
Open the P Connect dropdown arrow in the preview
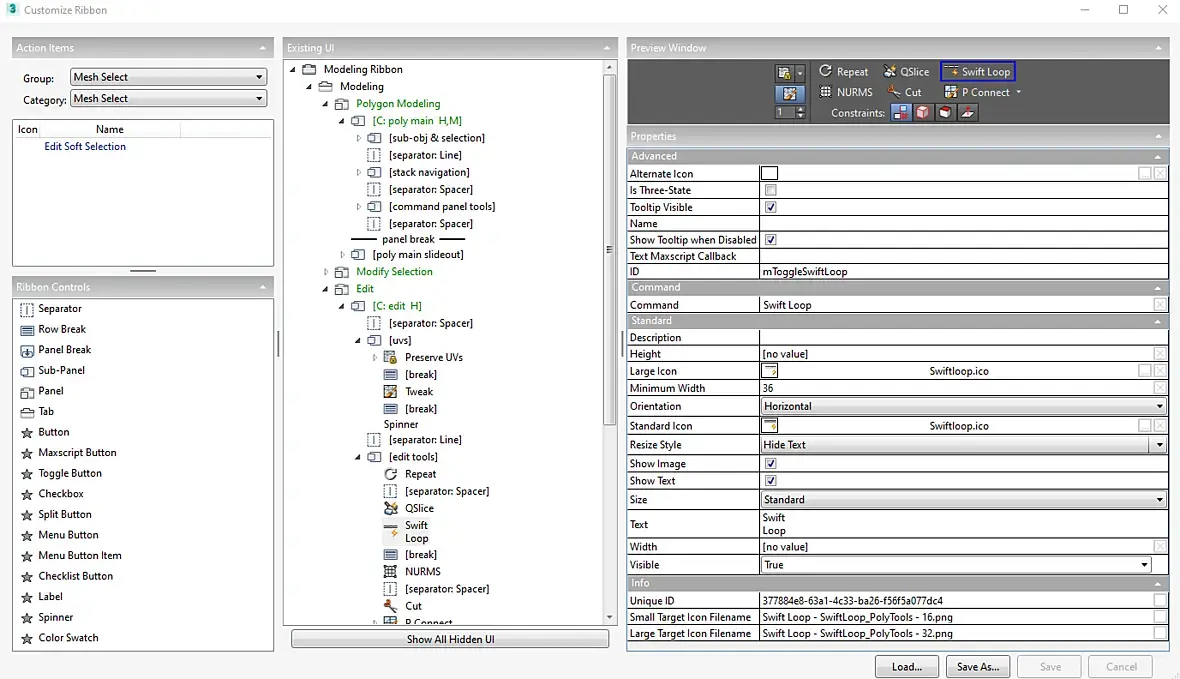(x=1018, y=92)
